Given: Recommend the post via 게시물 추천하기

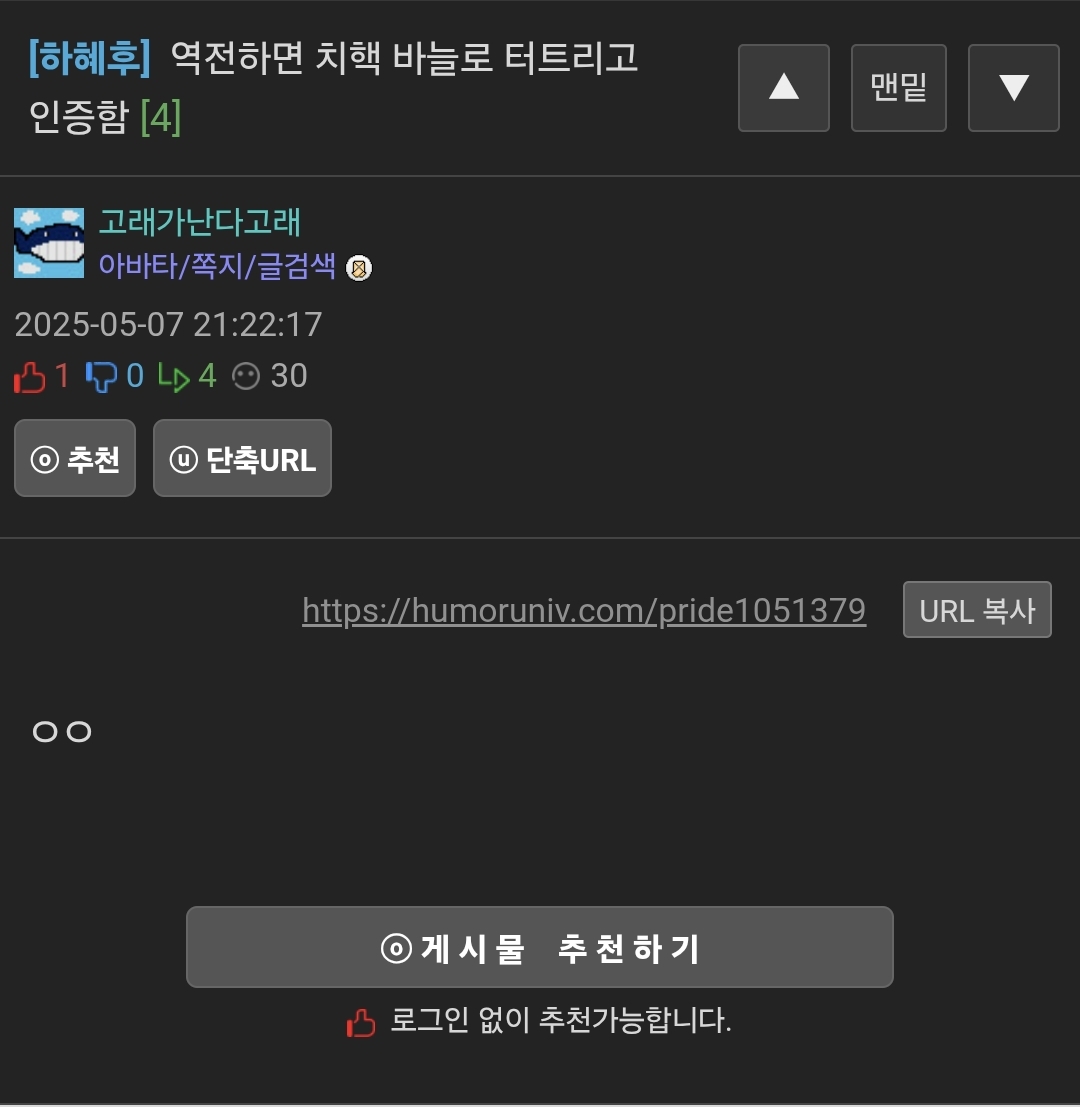Looking at the screenshot, I should (x=540, y=947).
